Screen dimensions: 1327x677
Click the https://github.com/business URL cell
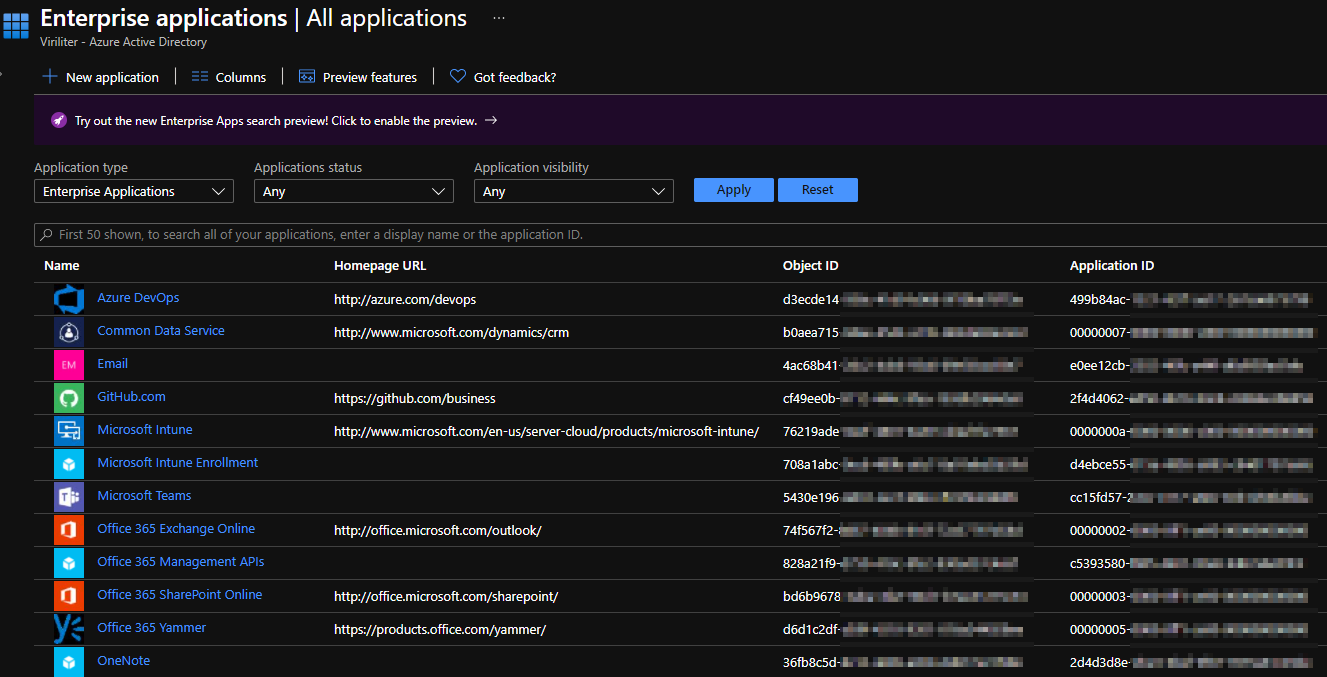415,399
